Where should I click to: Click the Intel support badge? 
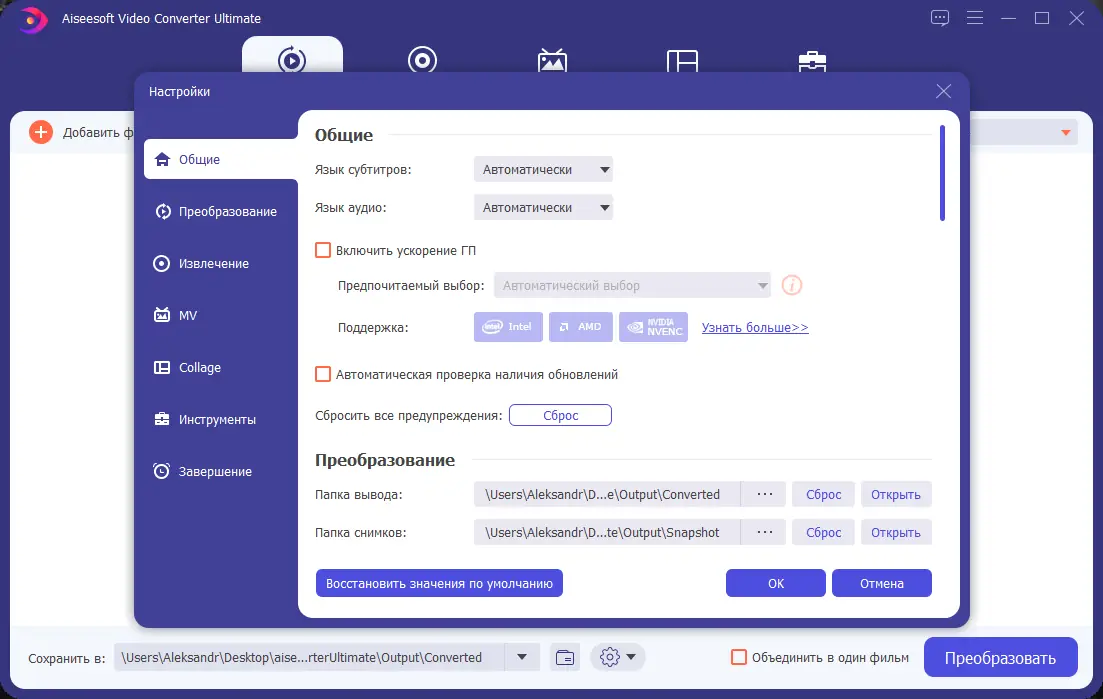pos(508,327)
